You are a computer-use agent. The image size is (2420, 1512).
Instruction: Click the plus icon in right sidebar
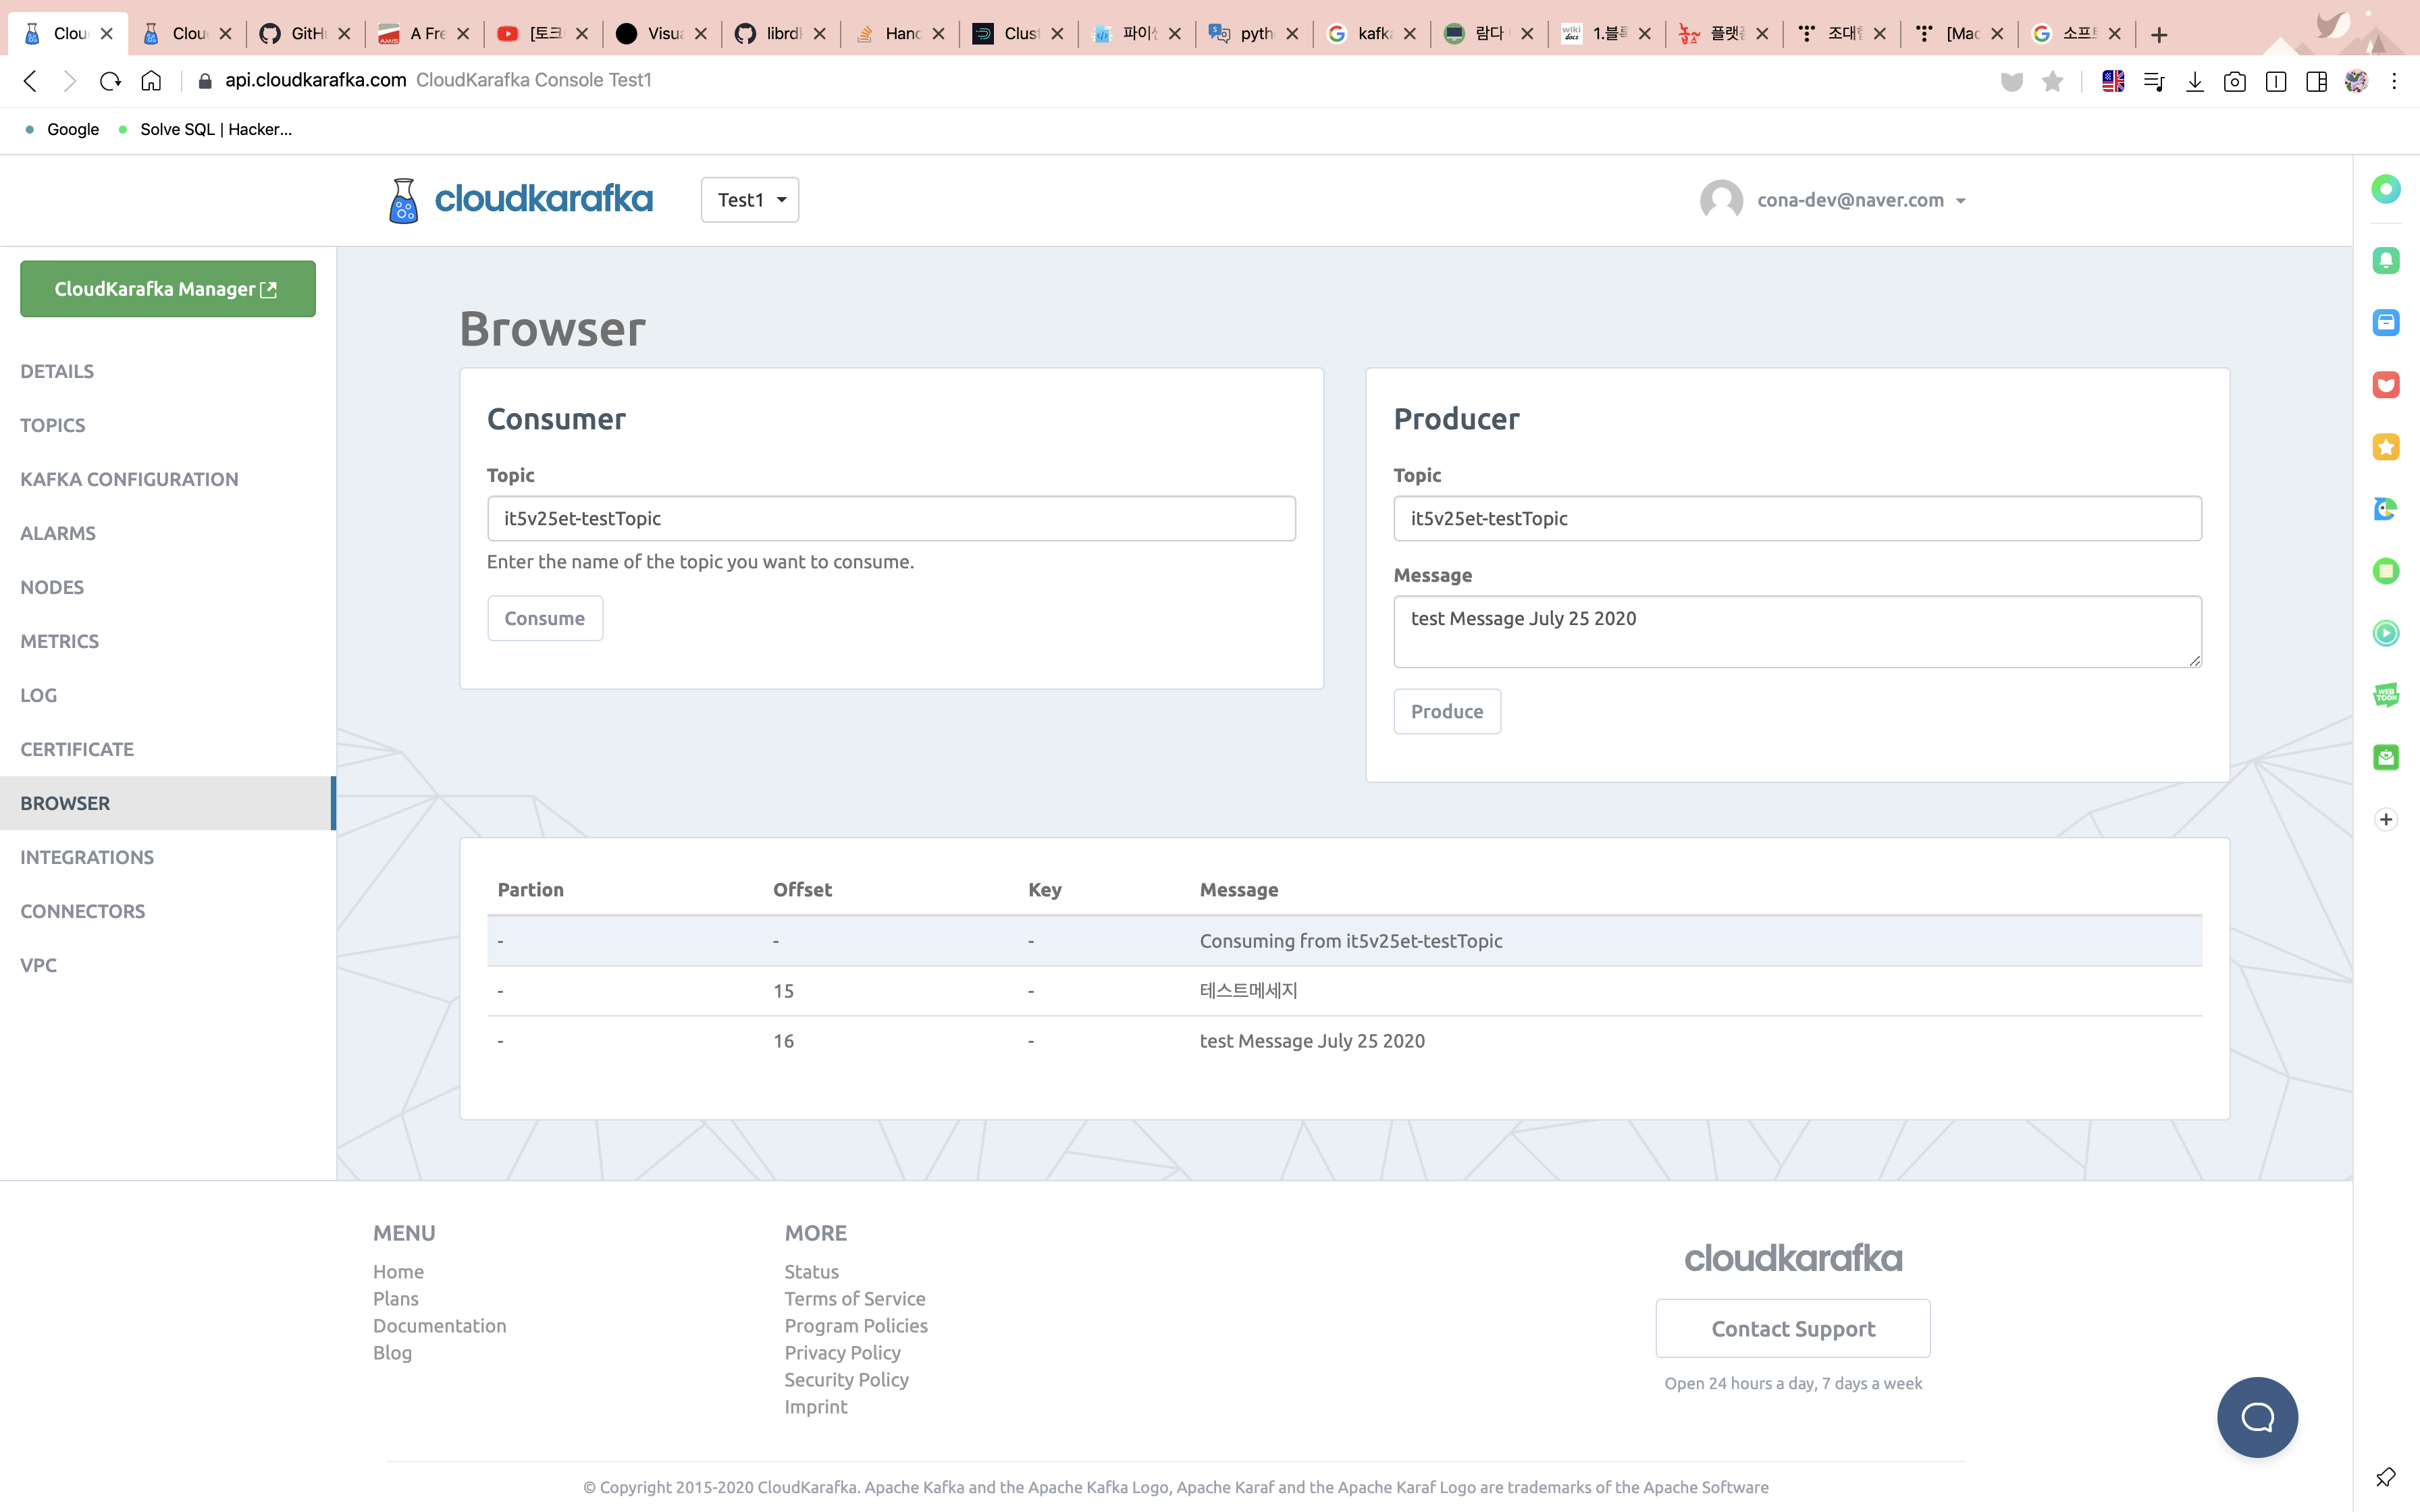pos(2386,819)
